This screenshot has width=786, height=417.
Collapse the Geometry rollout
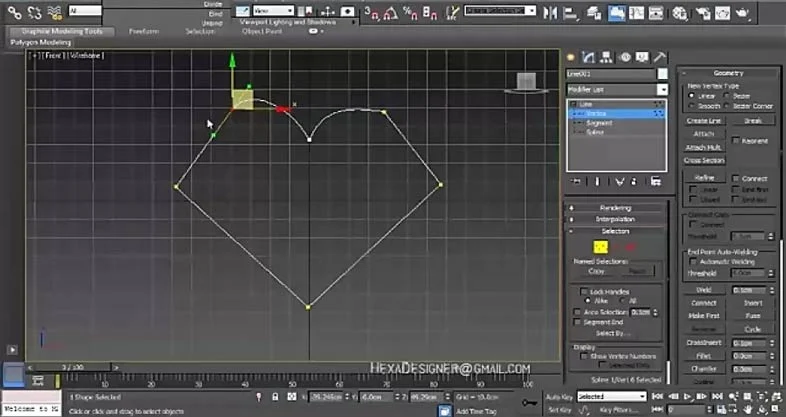(x=728, y=73)
